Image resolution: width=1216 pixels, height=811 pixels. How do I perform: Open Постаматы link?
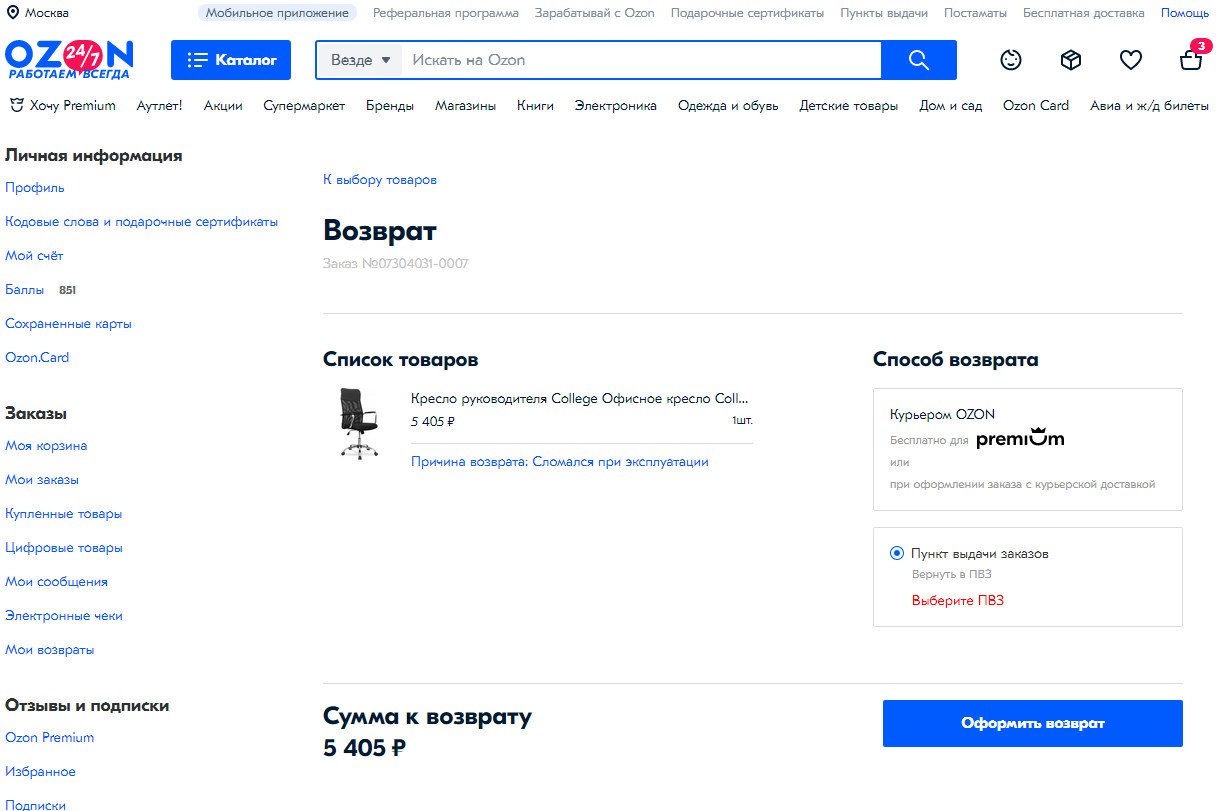click(975, 13)
